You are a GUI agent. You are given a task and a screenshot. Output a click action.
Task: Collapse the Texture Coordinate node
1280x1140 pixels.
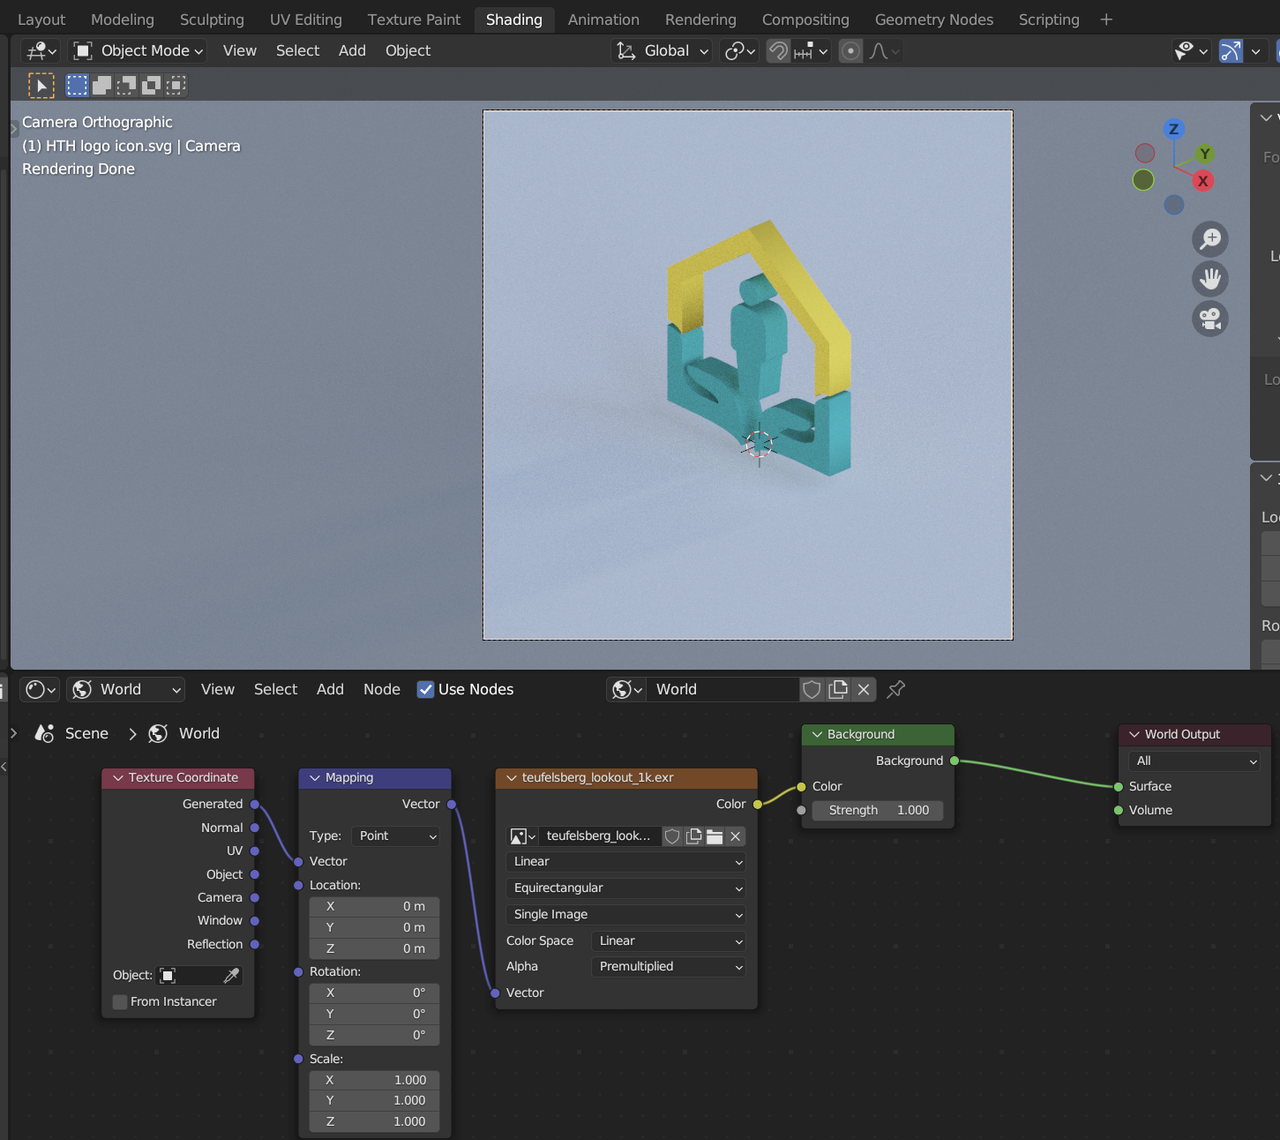(x=118, y=778)
